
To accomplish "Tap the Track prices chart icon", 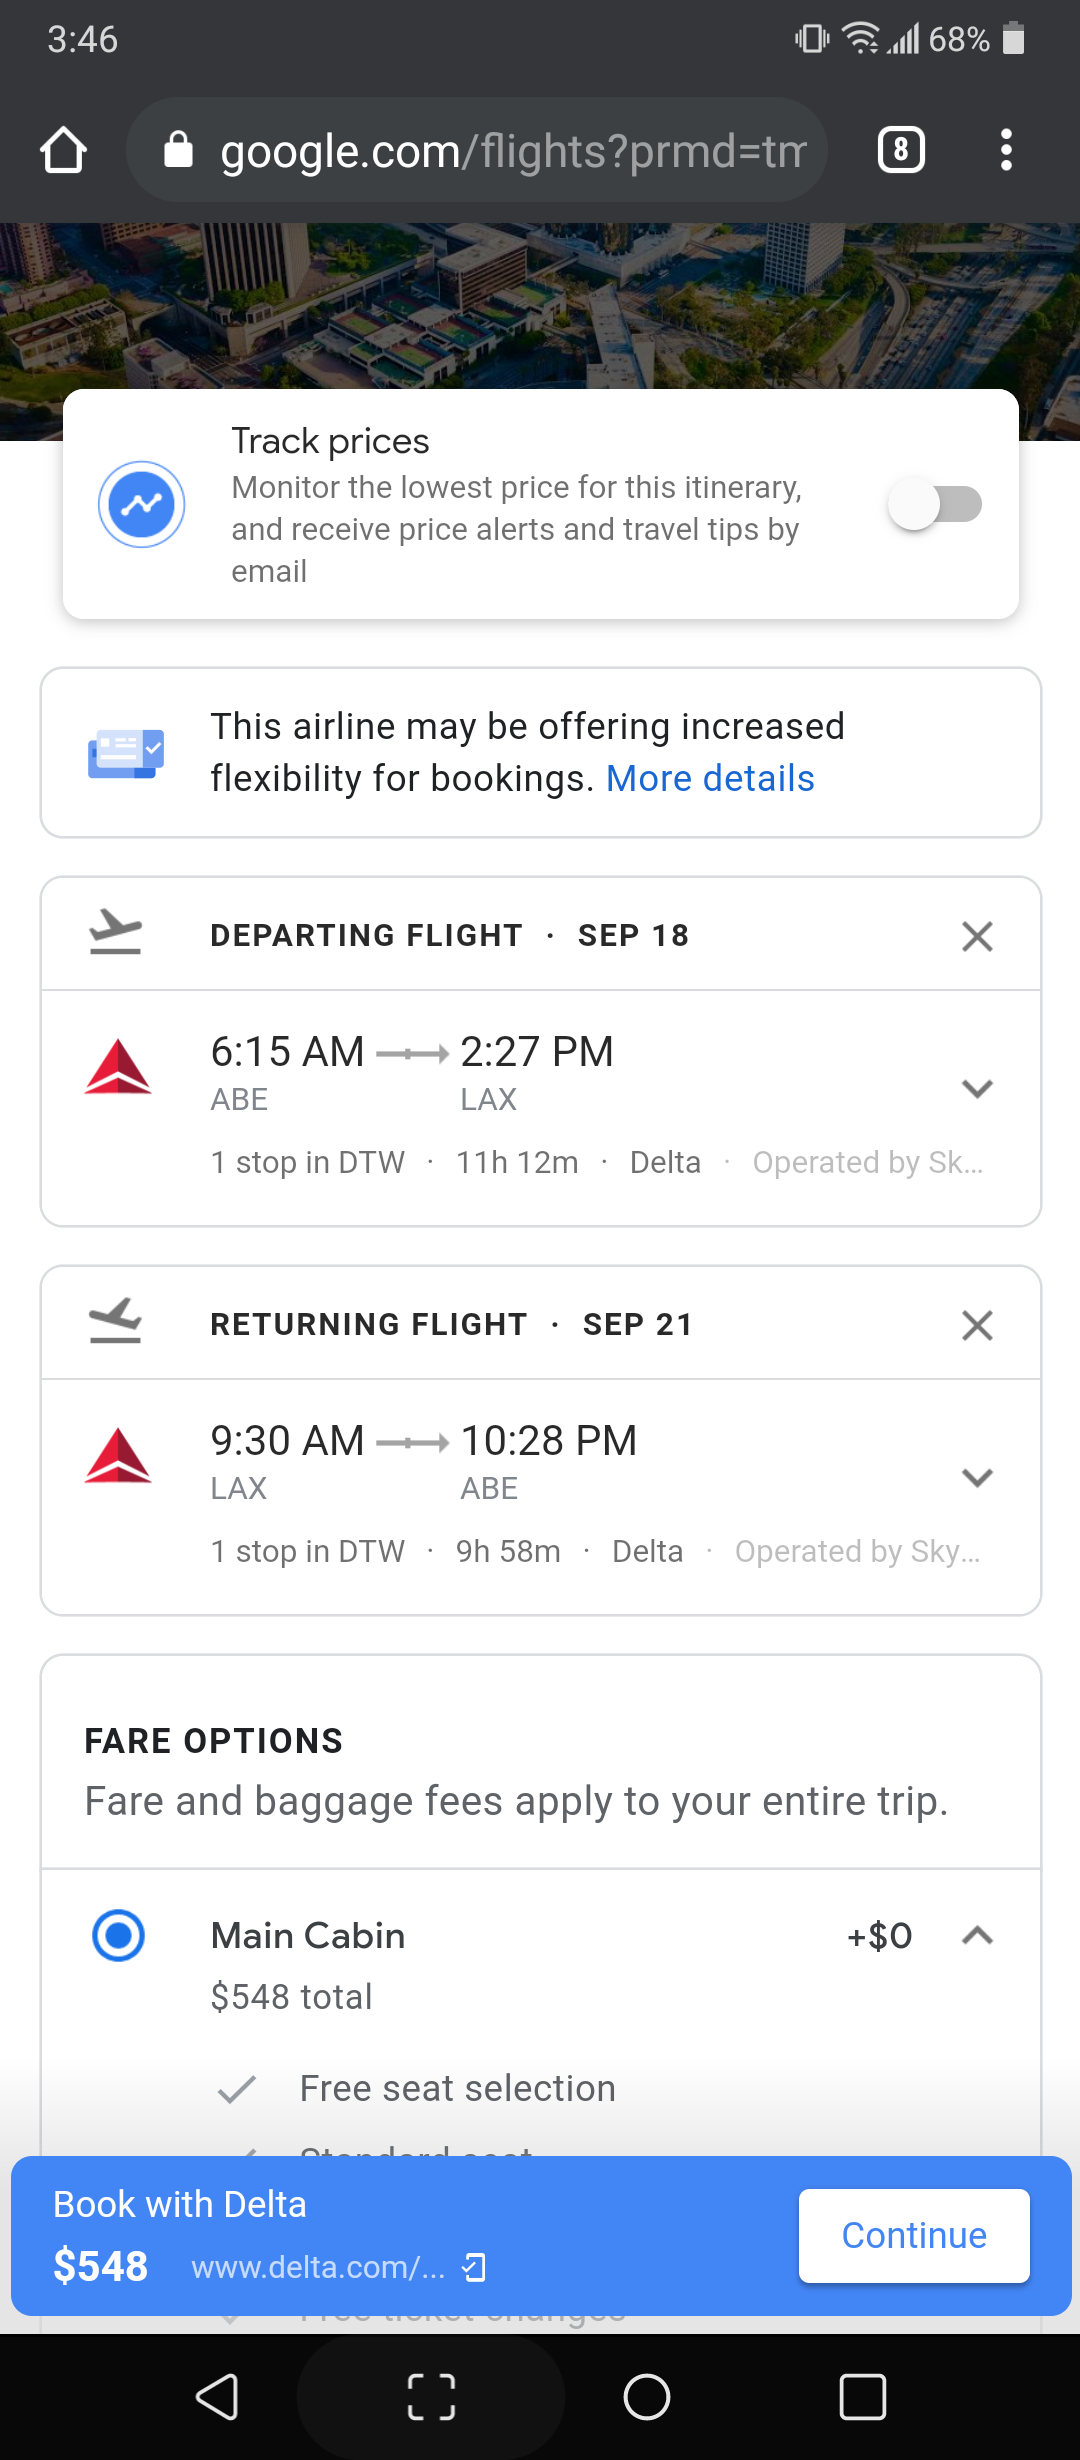I will (x=142, y=504).
